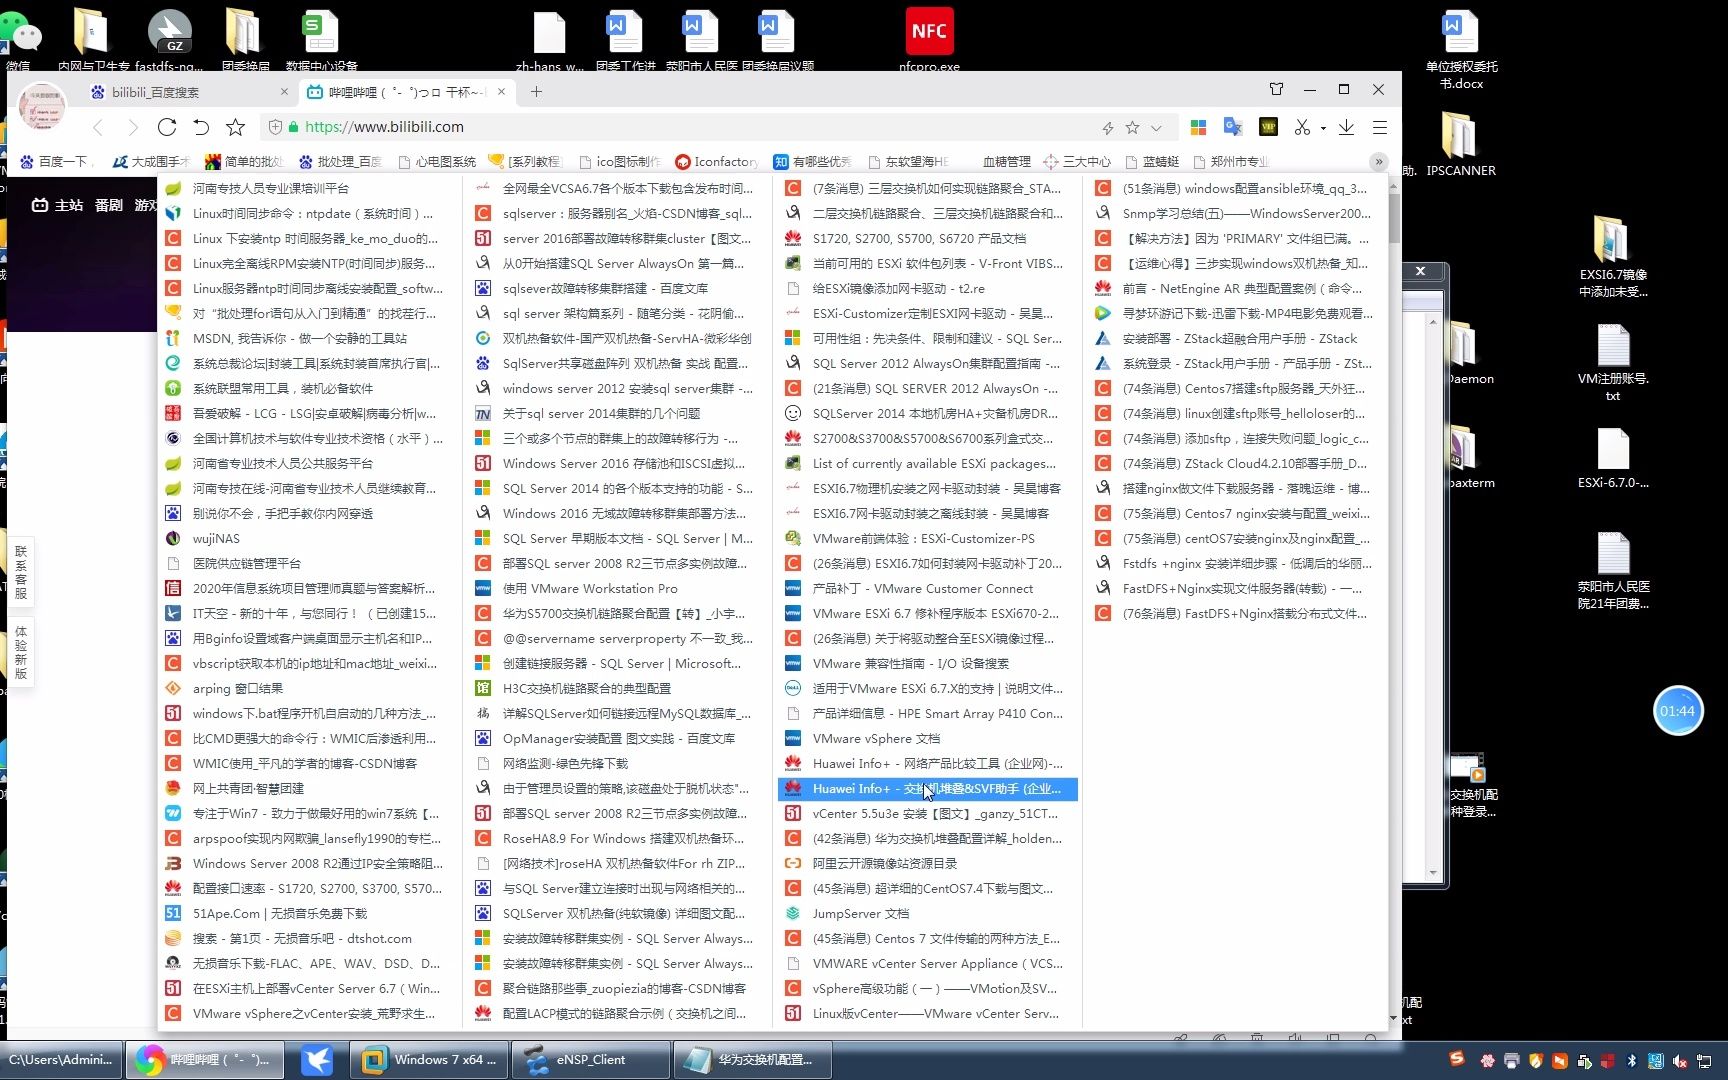Click the undo/restore closed tab icon

click(201, 127)
